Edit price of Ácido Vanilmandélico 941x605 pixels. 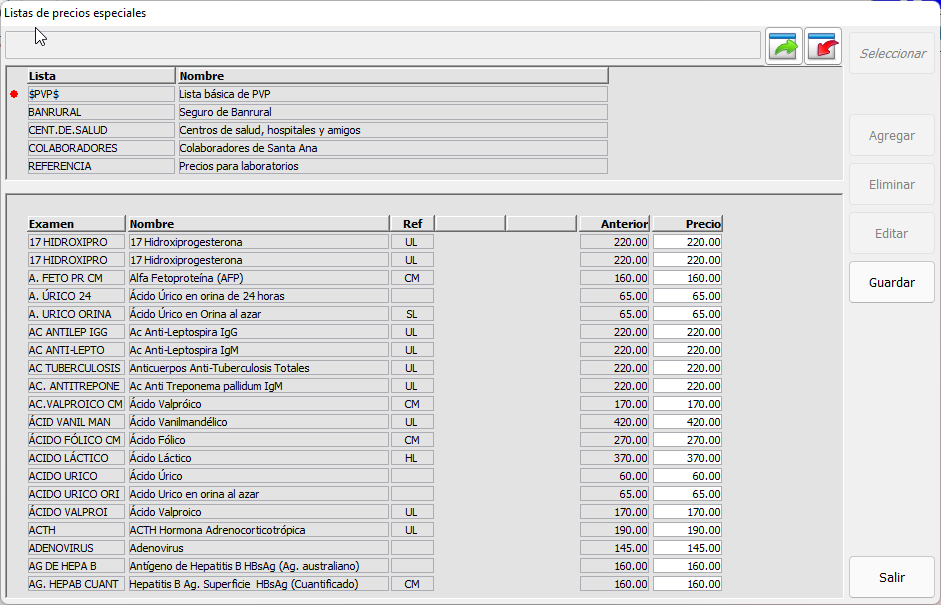pos(687,422)
